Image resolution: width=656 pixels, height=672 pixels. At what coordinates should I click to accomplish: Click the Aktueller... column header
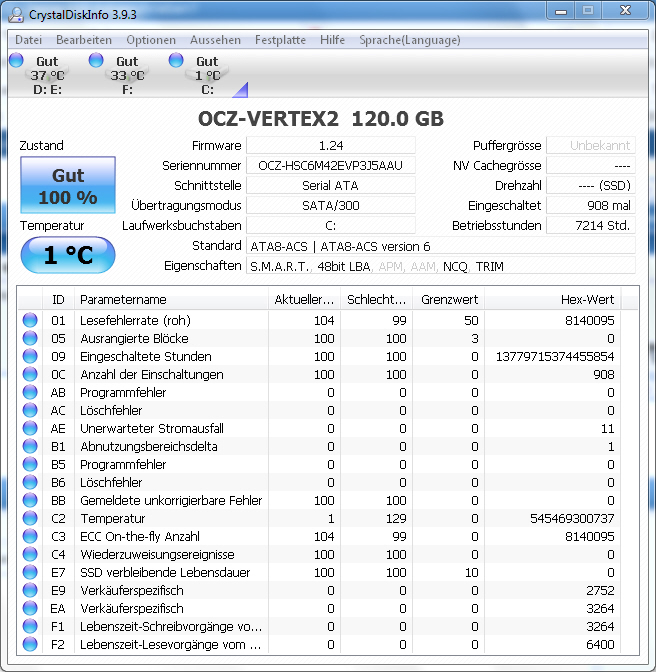tap(304, 299)
